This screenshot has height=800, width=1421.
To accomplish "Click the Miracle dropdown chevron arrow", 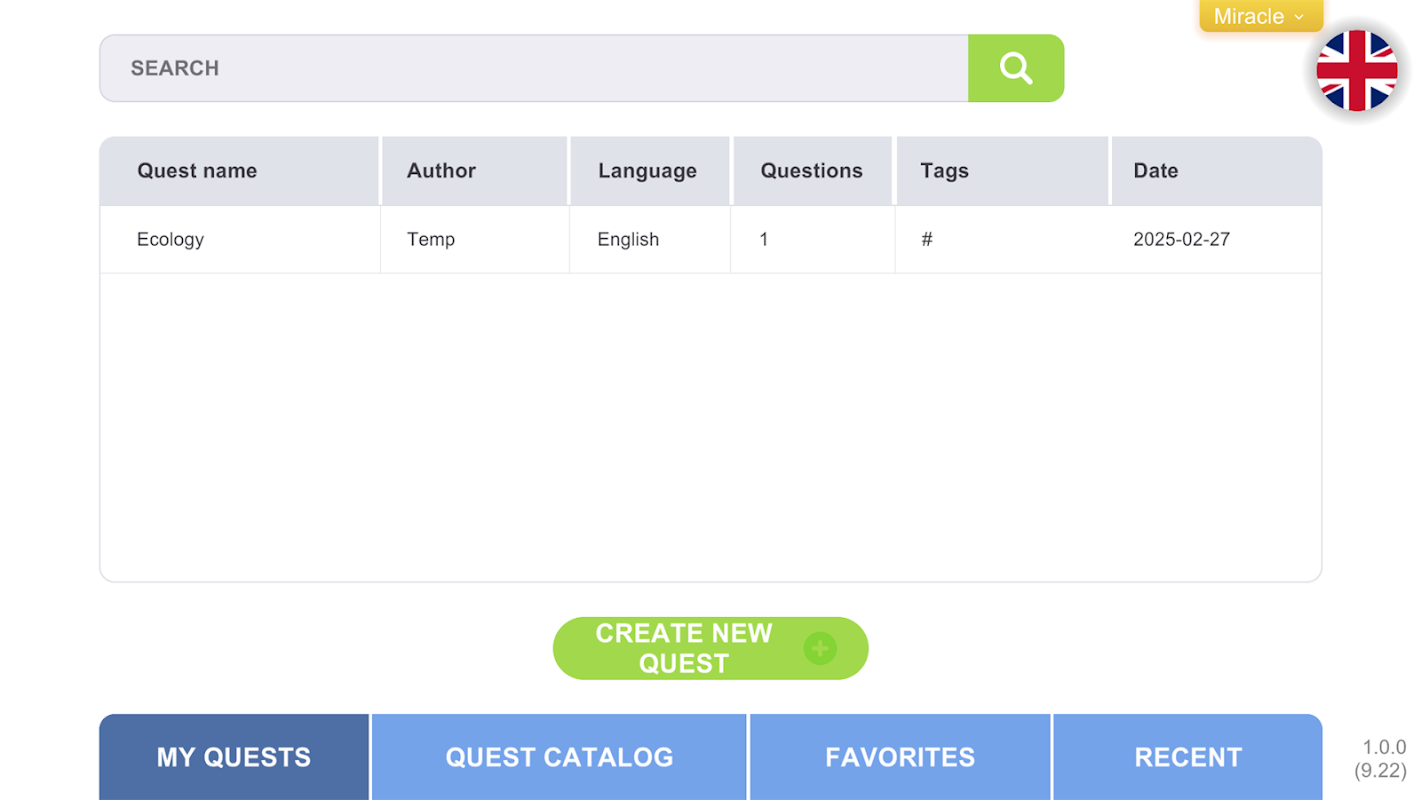I will tap(1298, 17).
